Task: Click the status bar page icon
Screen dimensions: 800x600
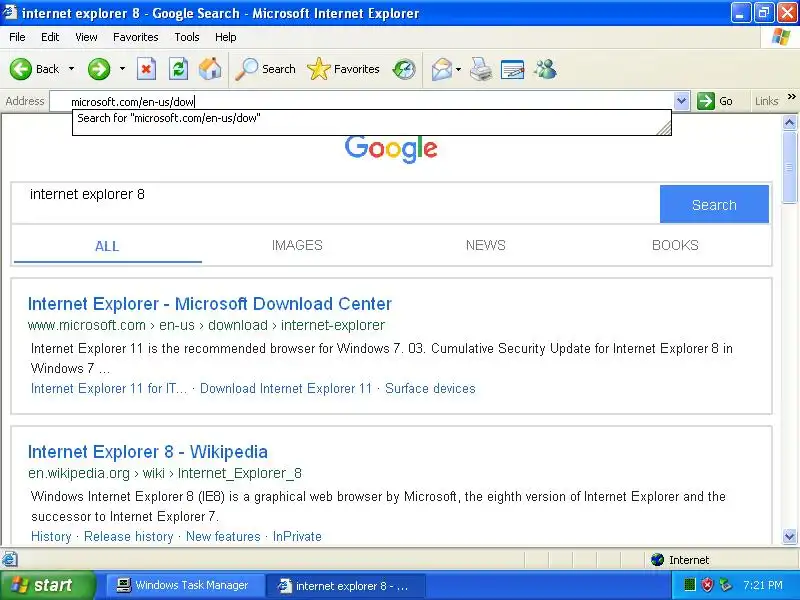Action: (10, 559)
